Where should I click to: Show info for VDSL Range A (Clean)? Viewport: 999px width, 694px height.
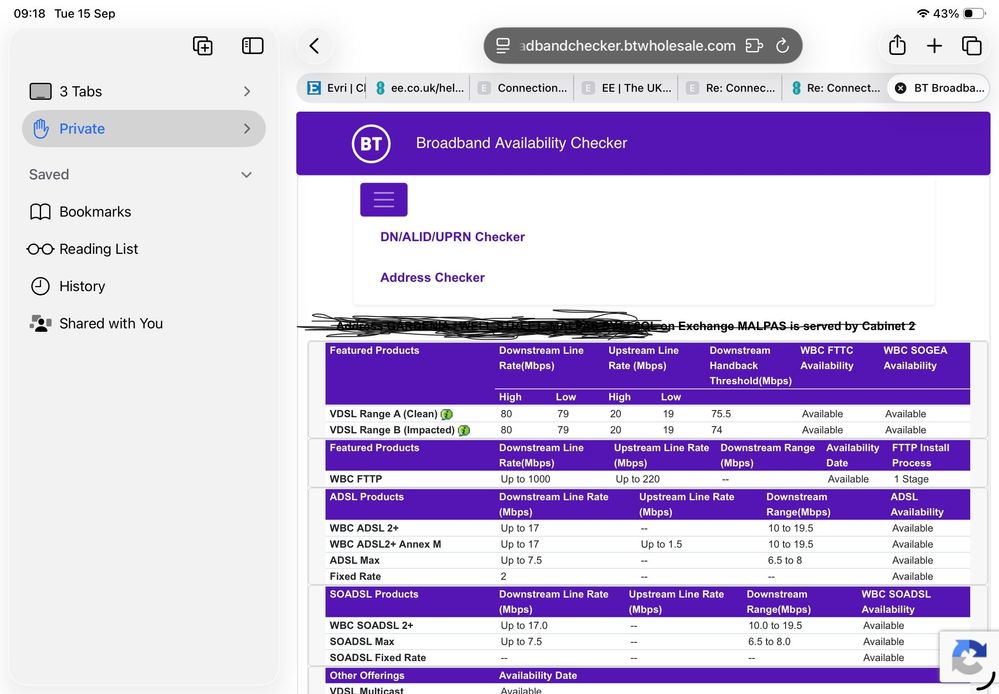click(447, 414)
